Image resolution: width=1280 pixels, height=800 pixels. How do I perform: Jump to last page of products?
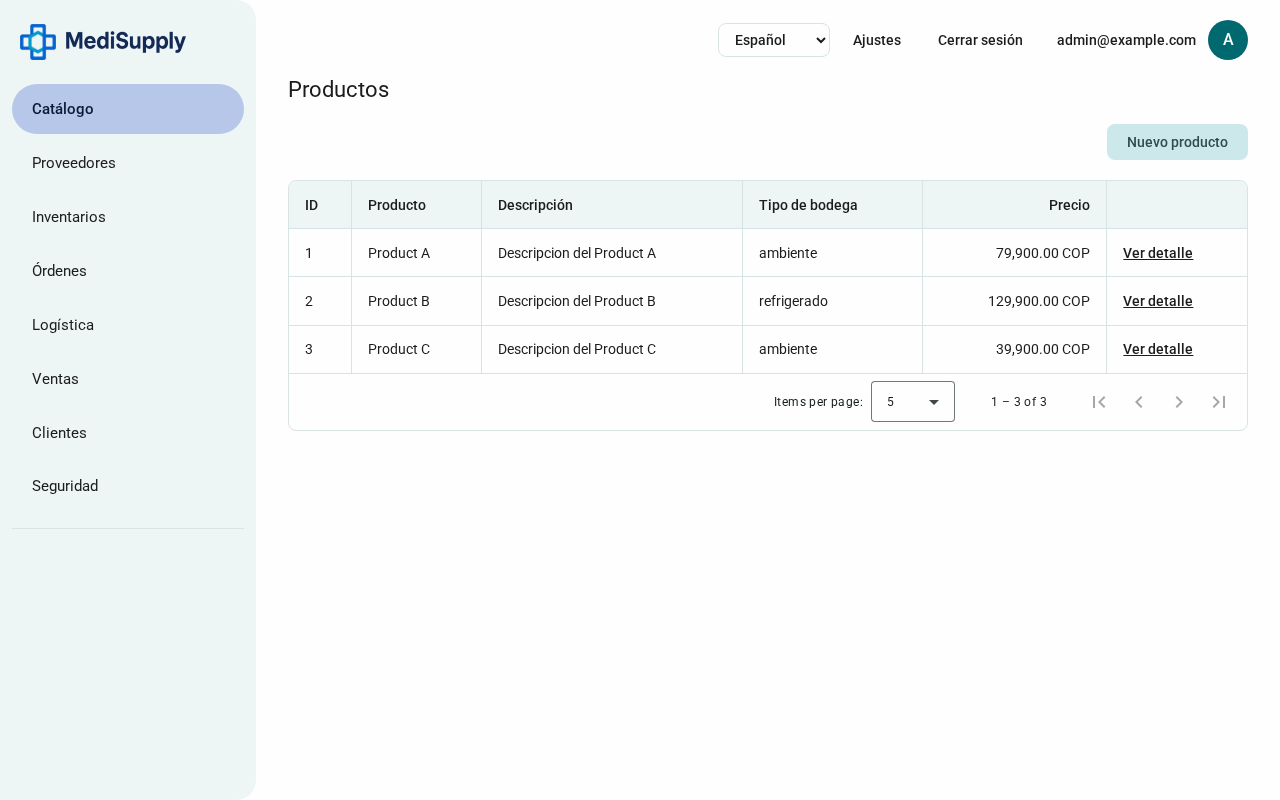click(1219, 402)
